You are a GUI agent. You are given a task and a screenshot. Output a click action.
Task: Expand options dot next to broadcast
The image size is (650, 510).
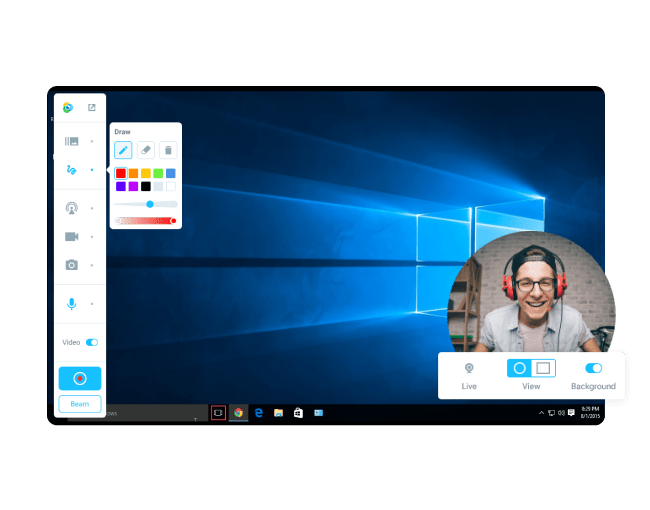92,208
